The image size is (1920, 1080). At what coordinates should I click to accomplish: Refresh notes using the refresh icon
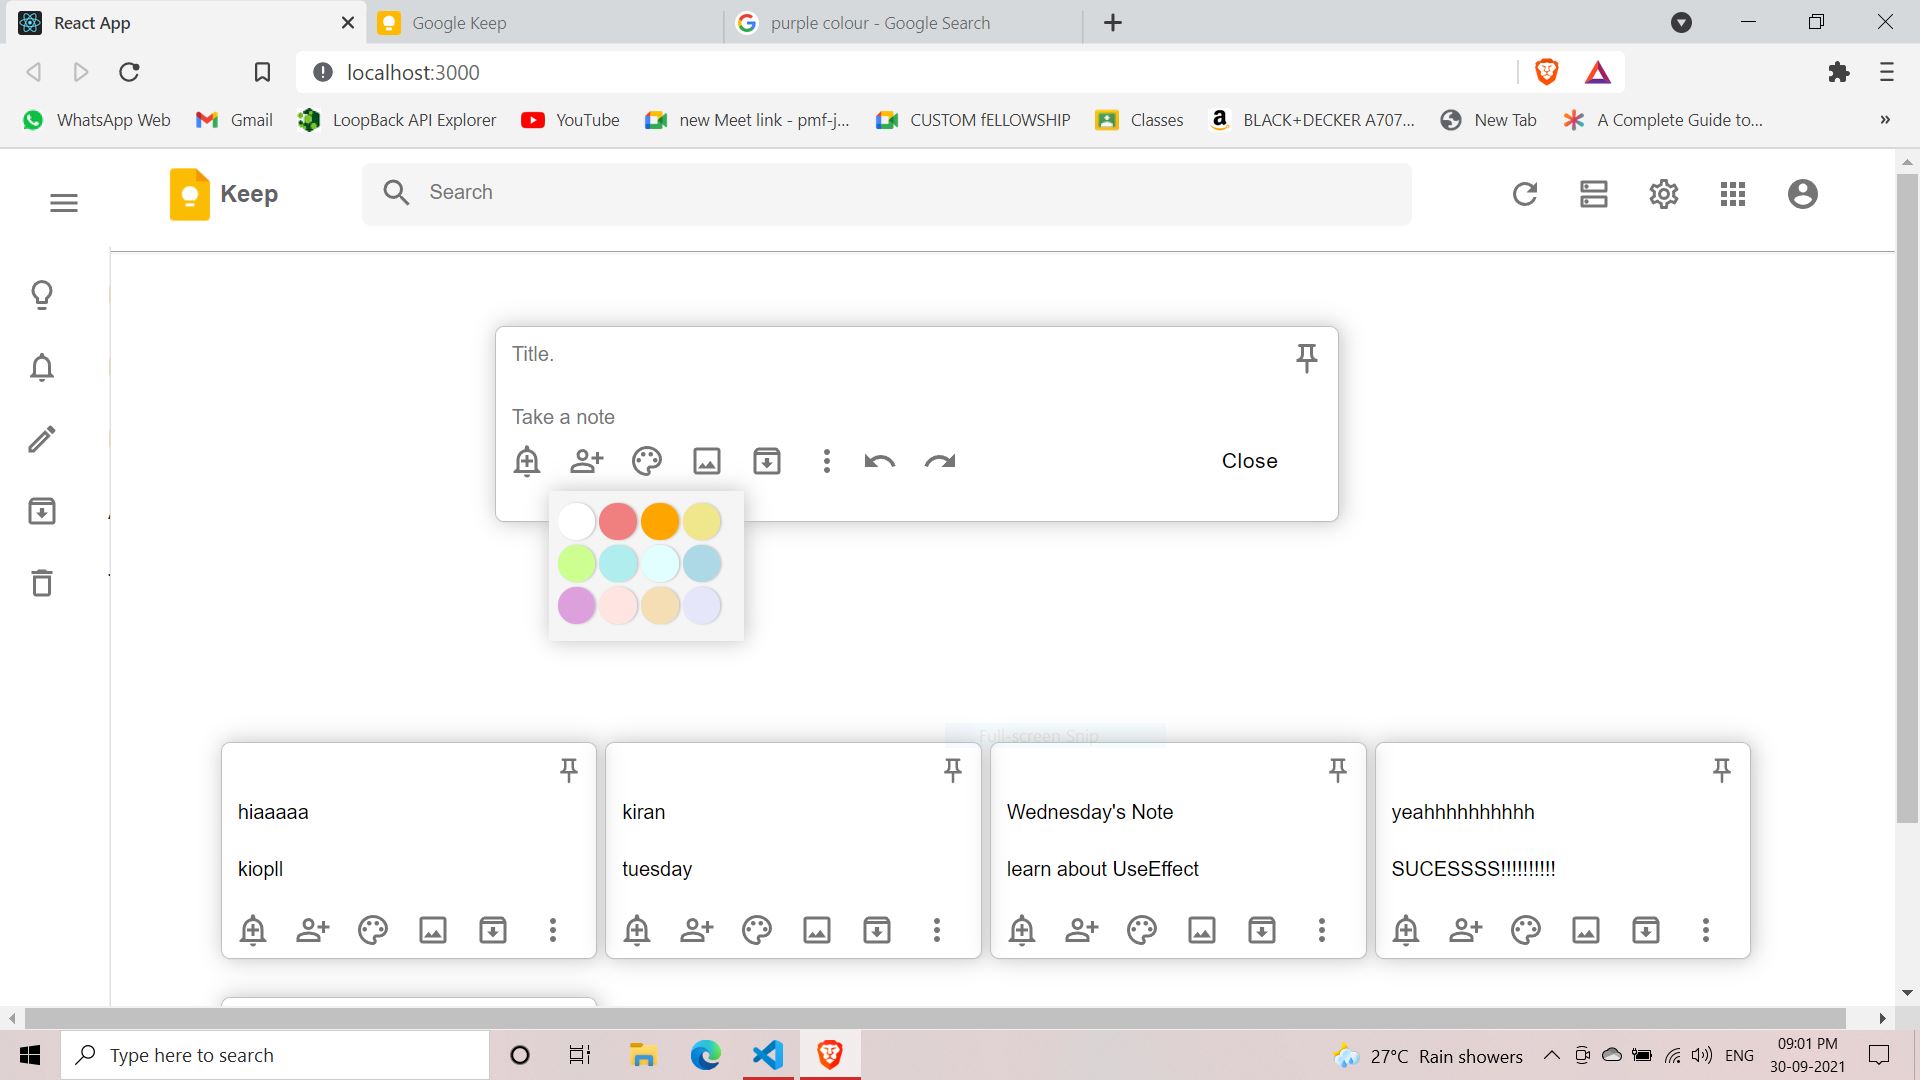(x=1524, y=194)
